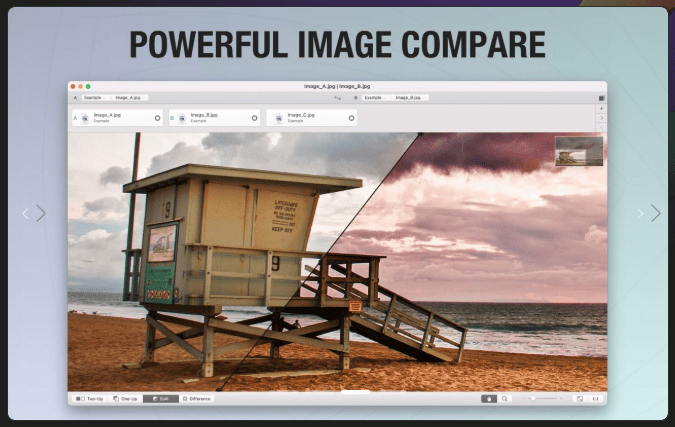Image resolution: width=675 pixels, height=427 pixels.
Task: Switch to One-Up view
Action: (125, 399)
